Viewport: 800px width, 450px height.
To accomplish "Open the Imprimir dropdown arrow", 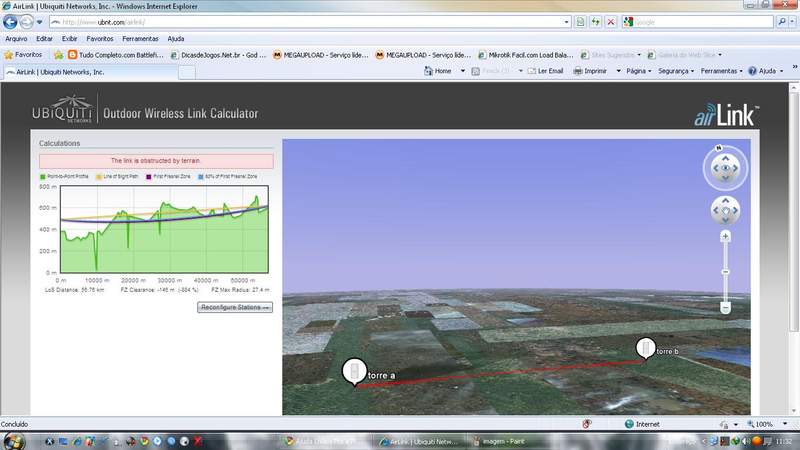I will (x=618, y=71).
